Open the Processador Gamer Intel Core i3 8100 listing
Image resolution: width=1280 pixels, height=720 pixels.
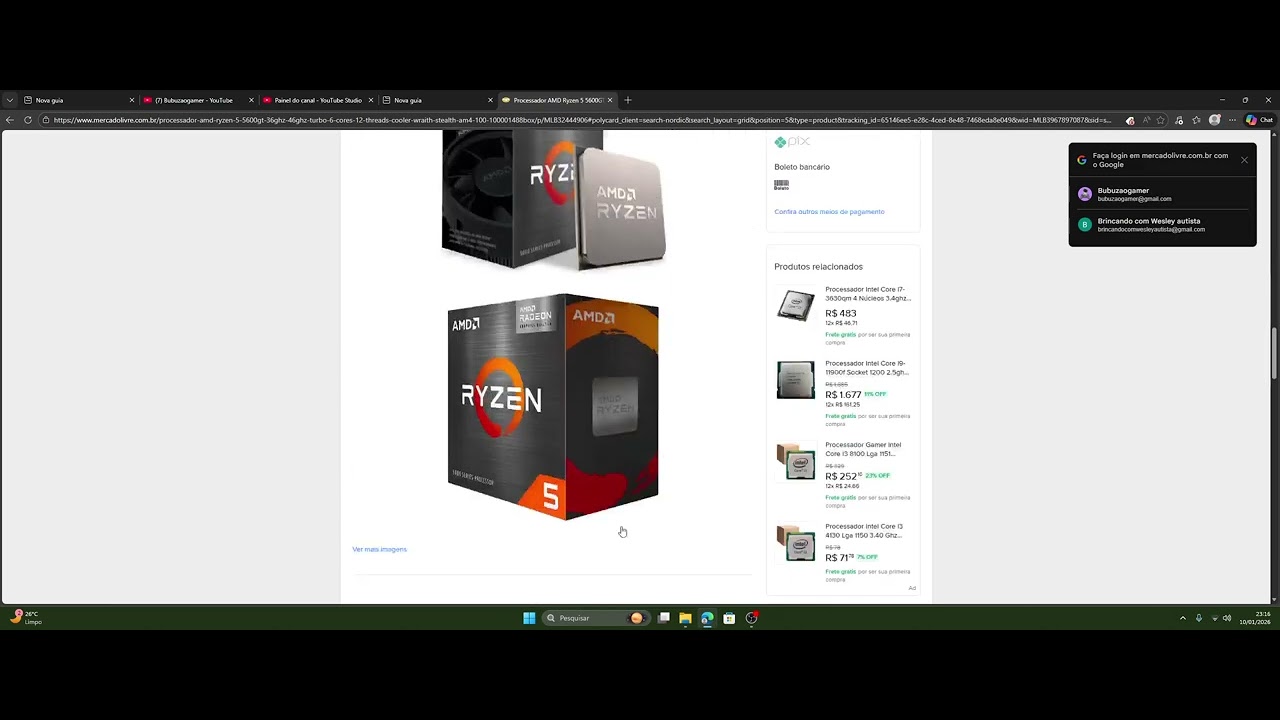(863, 449)
